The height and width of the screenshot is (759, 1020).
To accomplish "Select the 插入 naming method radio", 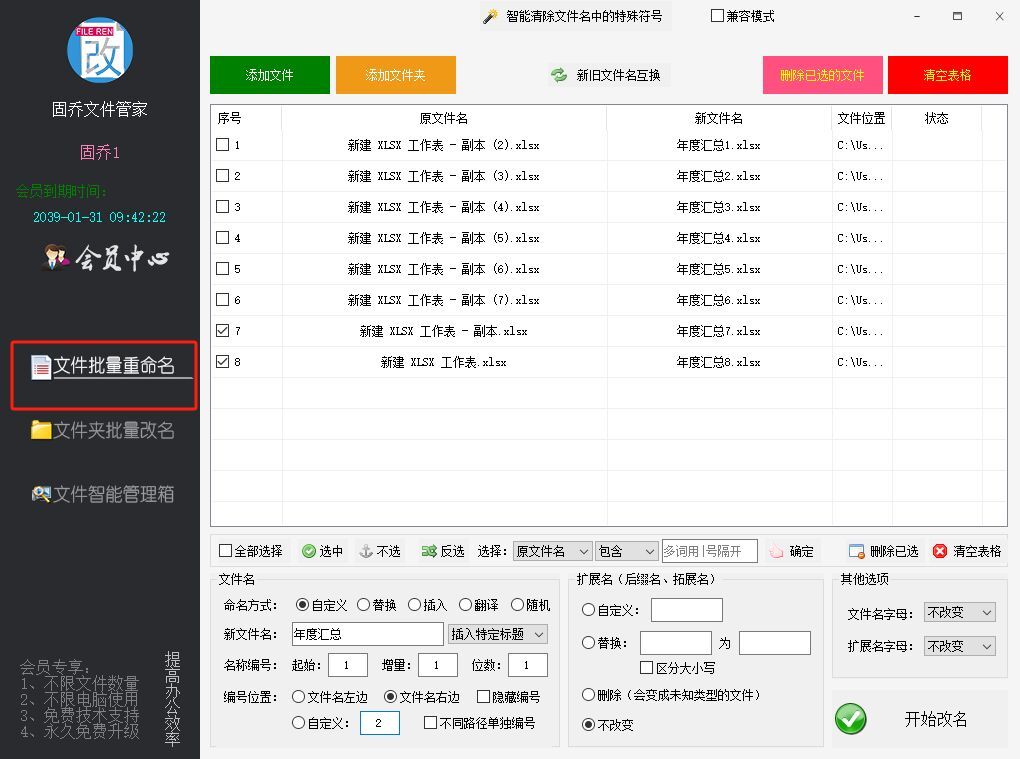I will tap(414, 605).
